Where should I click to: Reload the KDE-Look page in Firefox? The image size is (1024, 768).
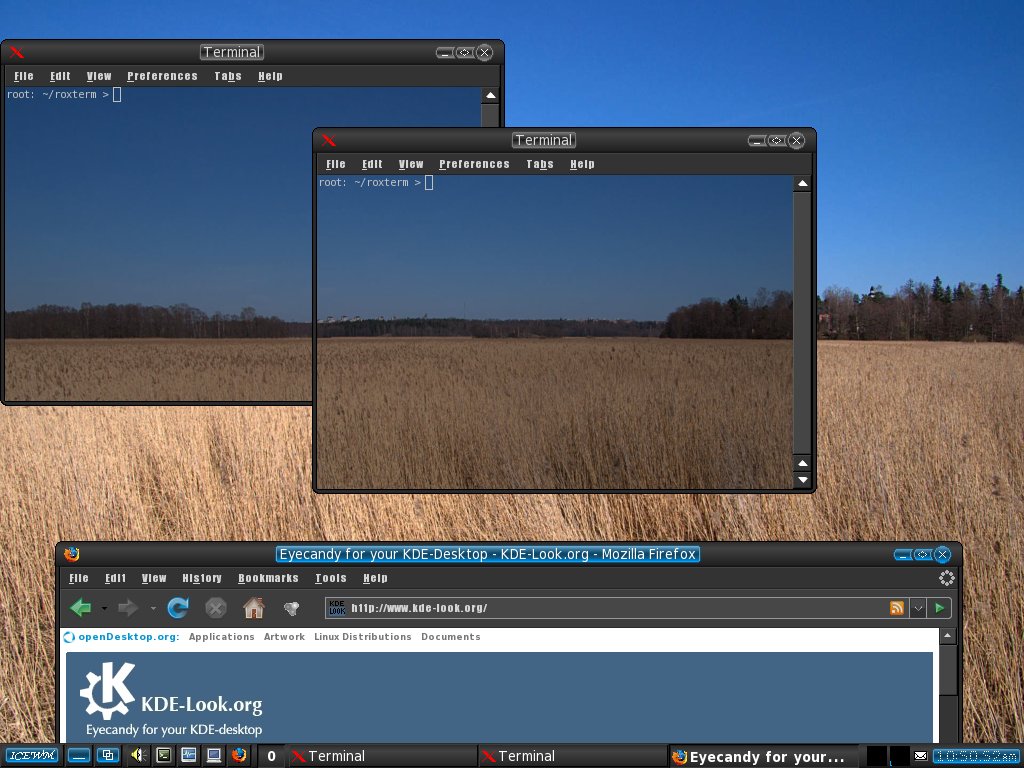pos(178,608)
